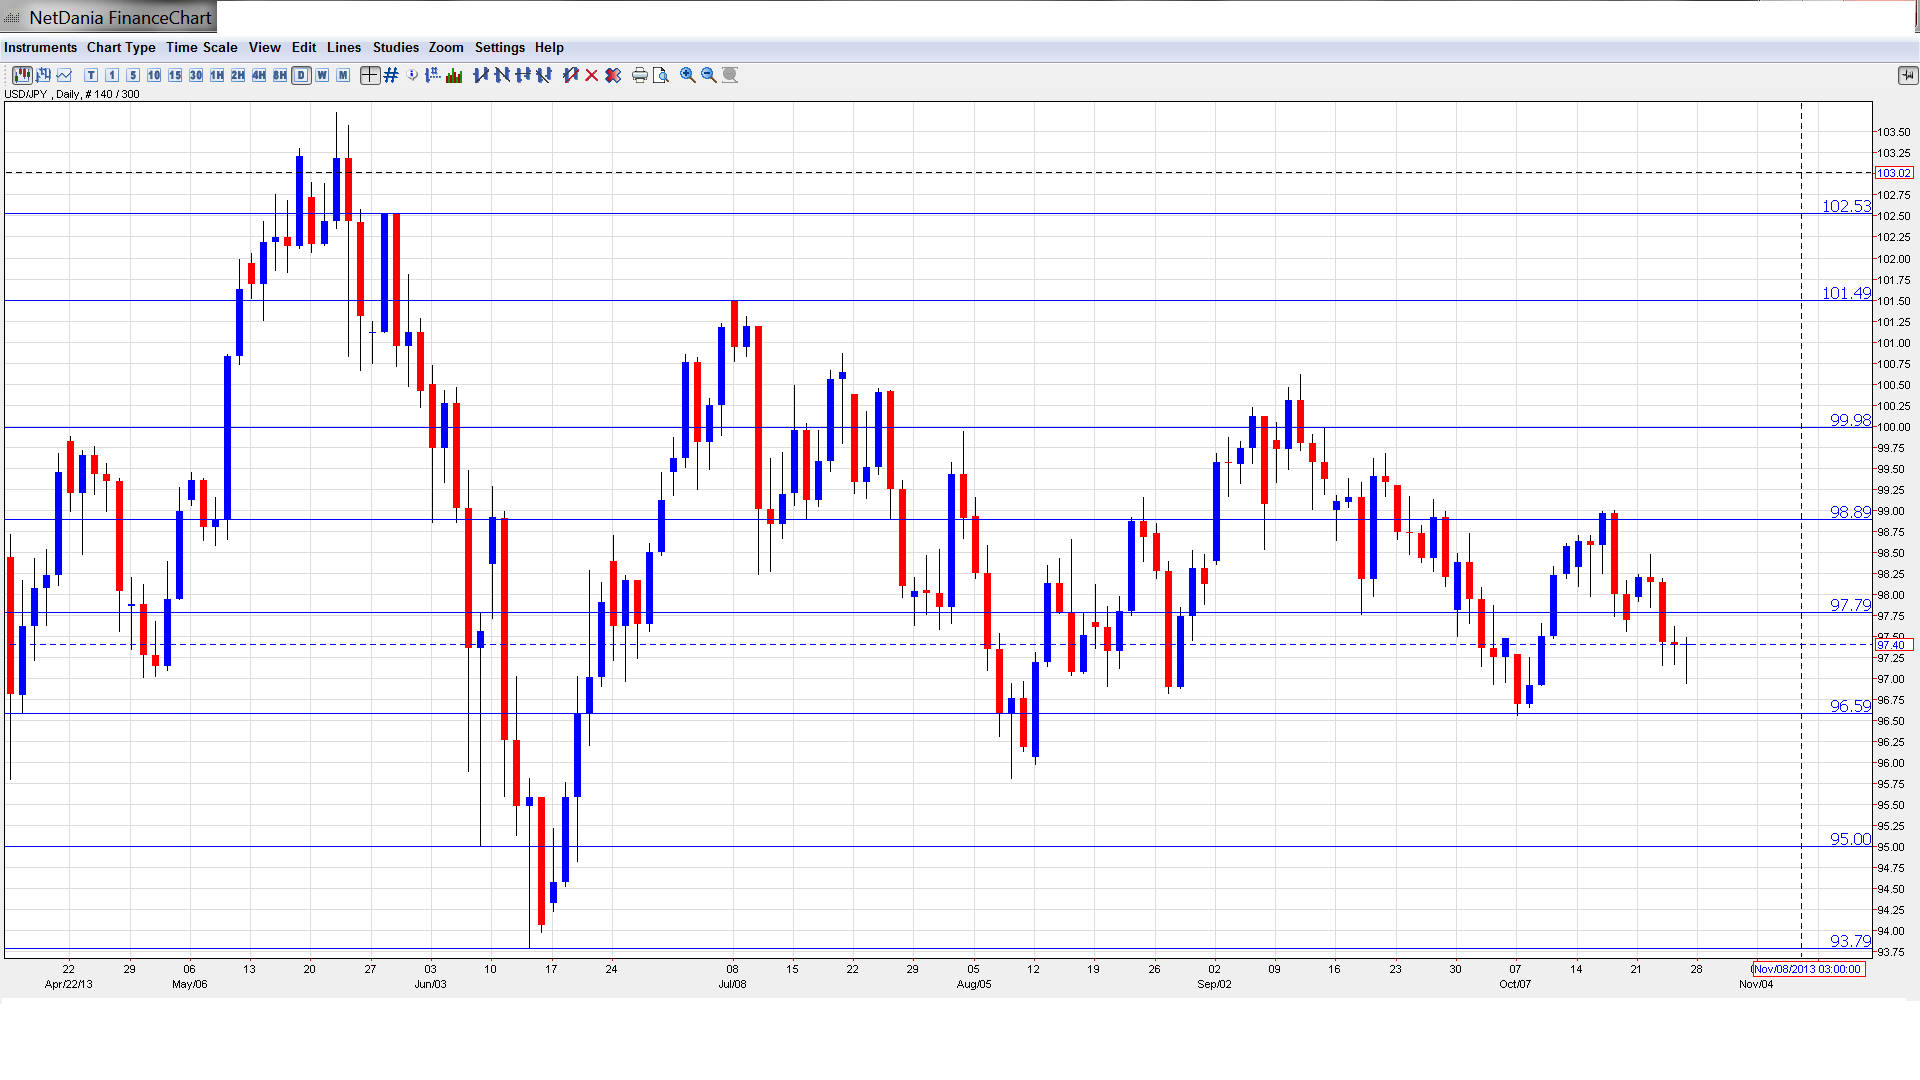Select the Weekly (W) time scale button
This screenshot has height=1080, width=1920.
(x=322, y=75)
